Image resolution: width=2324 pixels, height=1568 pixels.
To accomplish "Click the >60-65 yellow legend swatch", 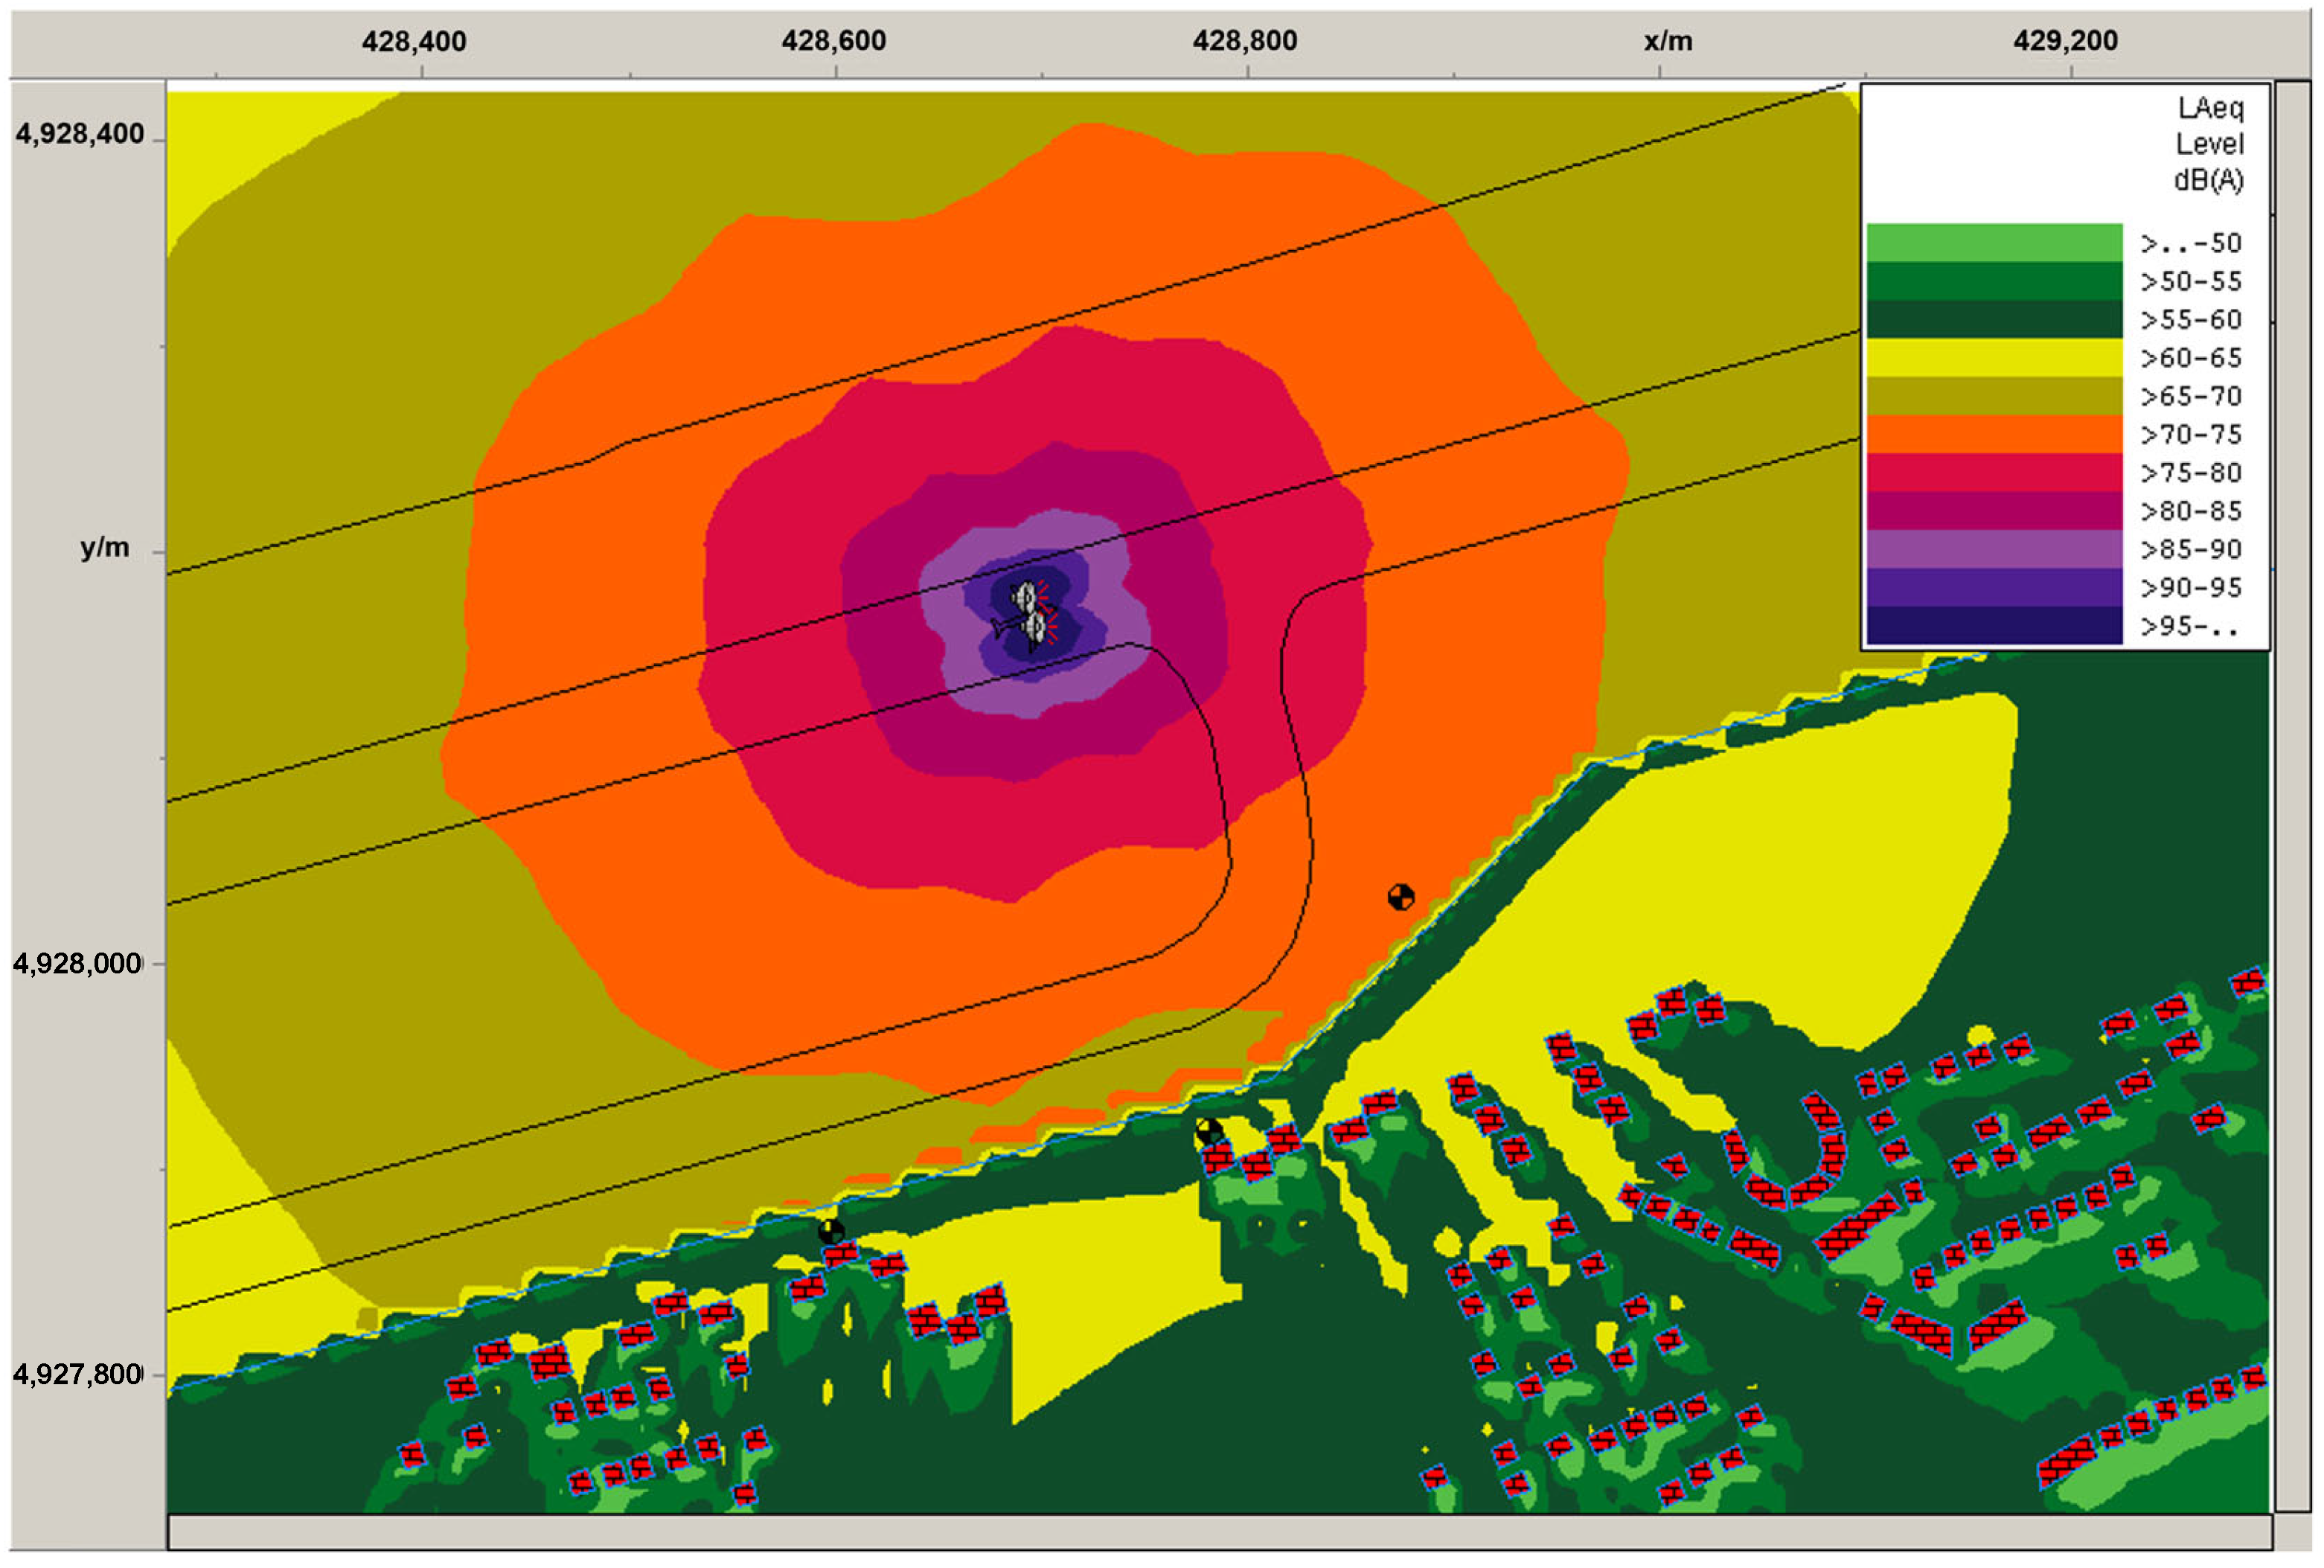I will [x=1993, y=357].
